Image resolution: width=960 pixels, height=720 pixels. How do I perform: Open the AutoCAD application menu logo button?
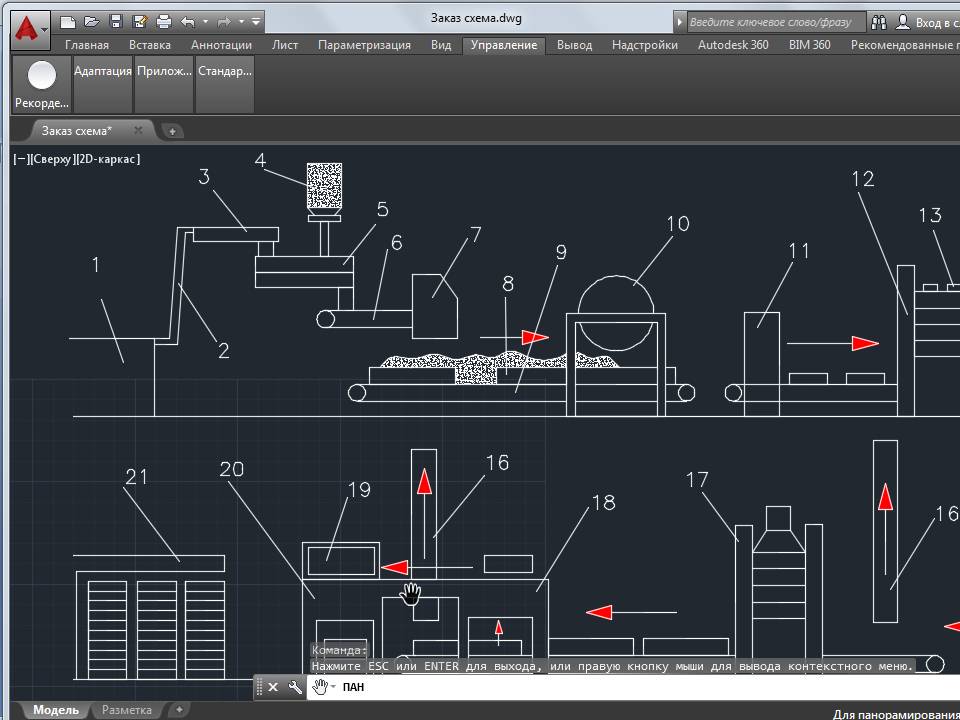[x=29, y=31]
